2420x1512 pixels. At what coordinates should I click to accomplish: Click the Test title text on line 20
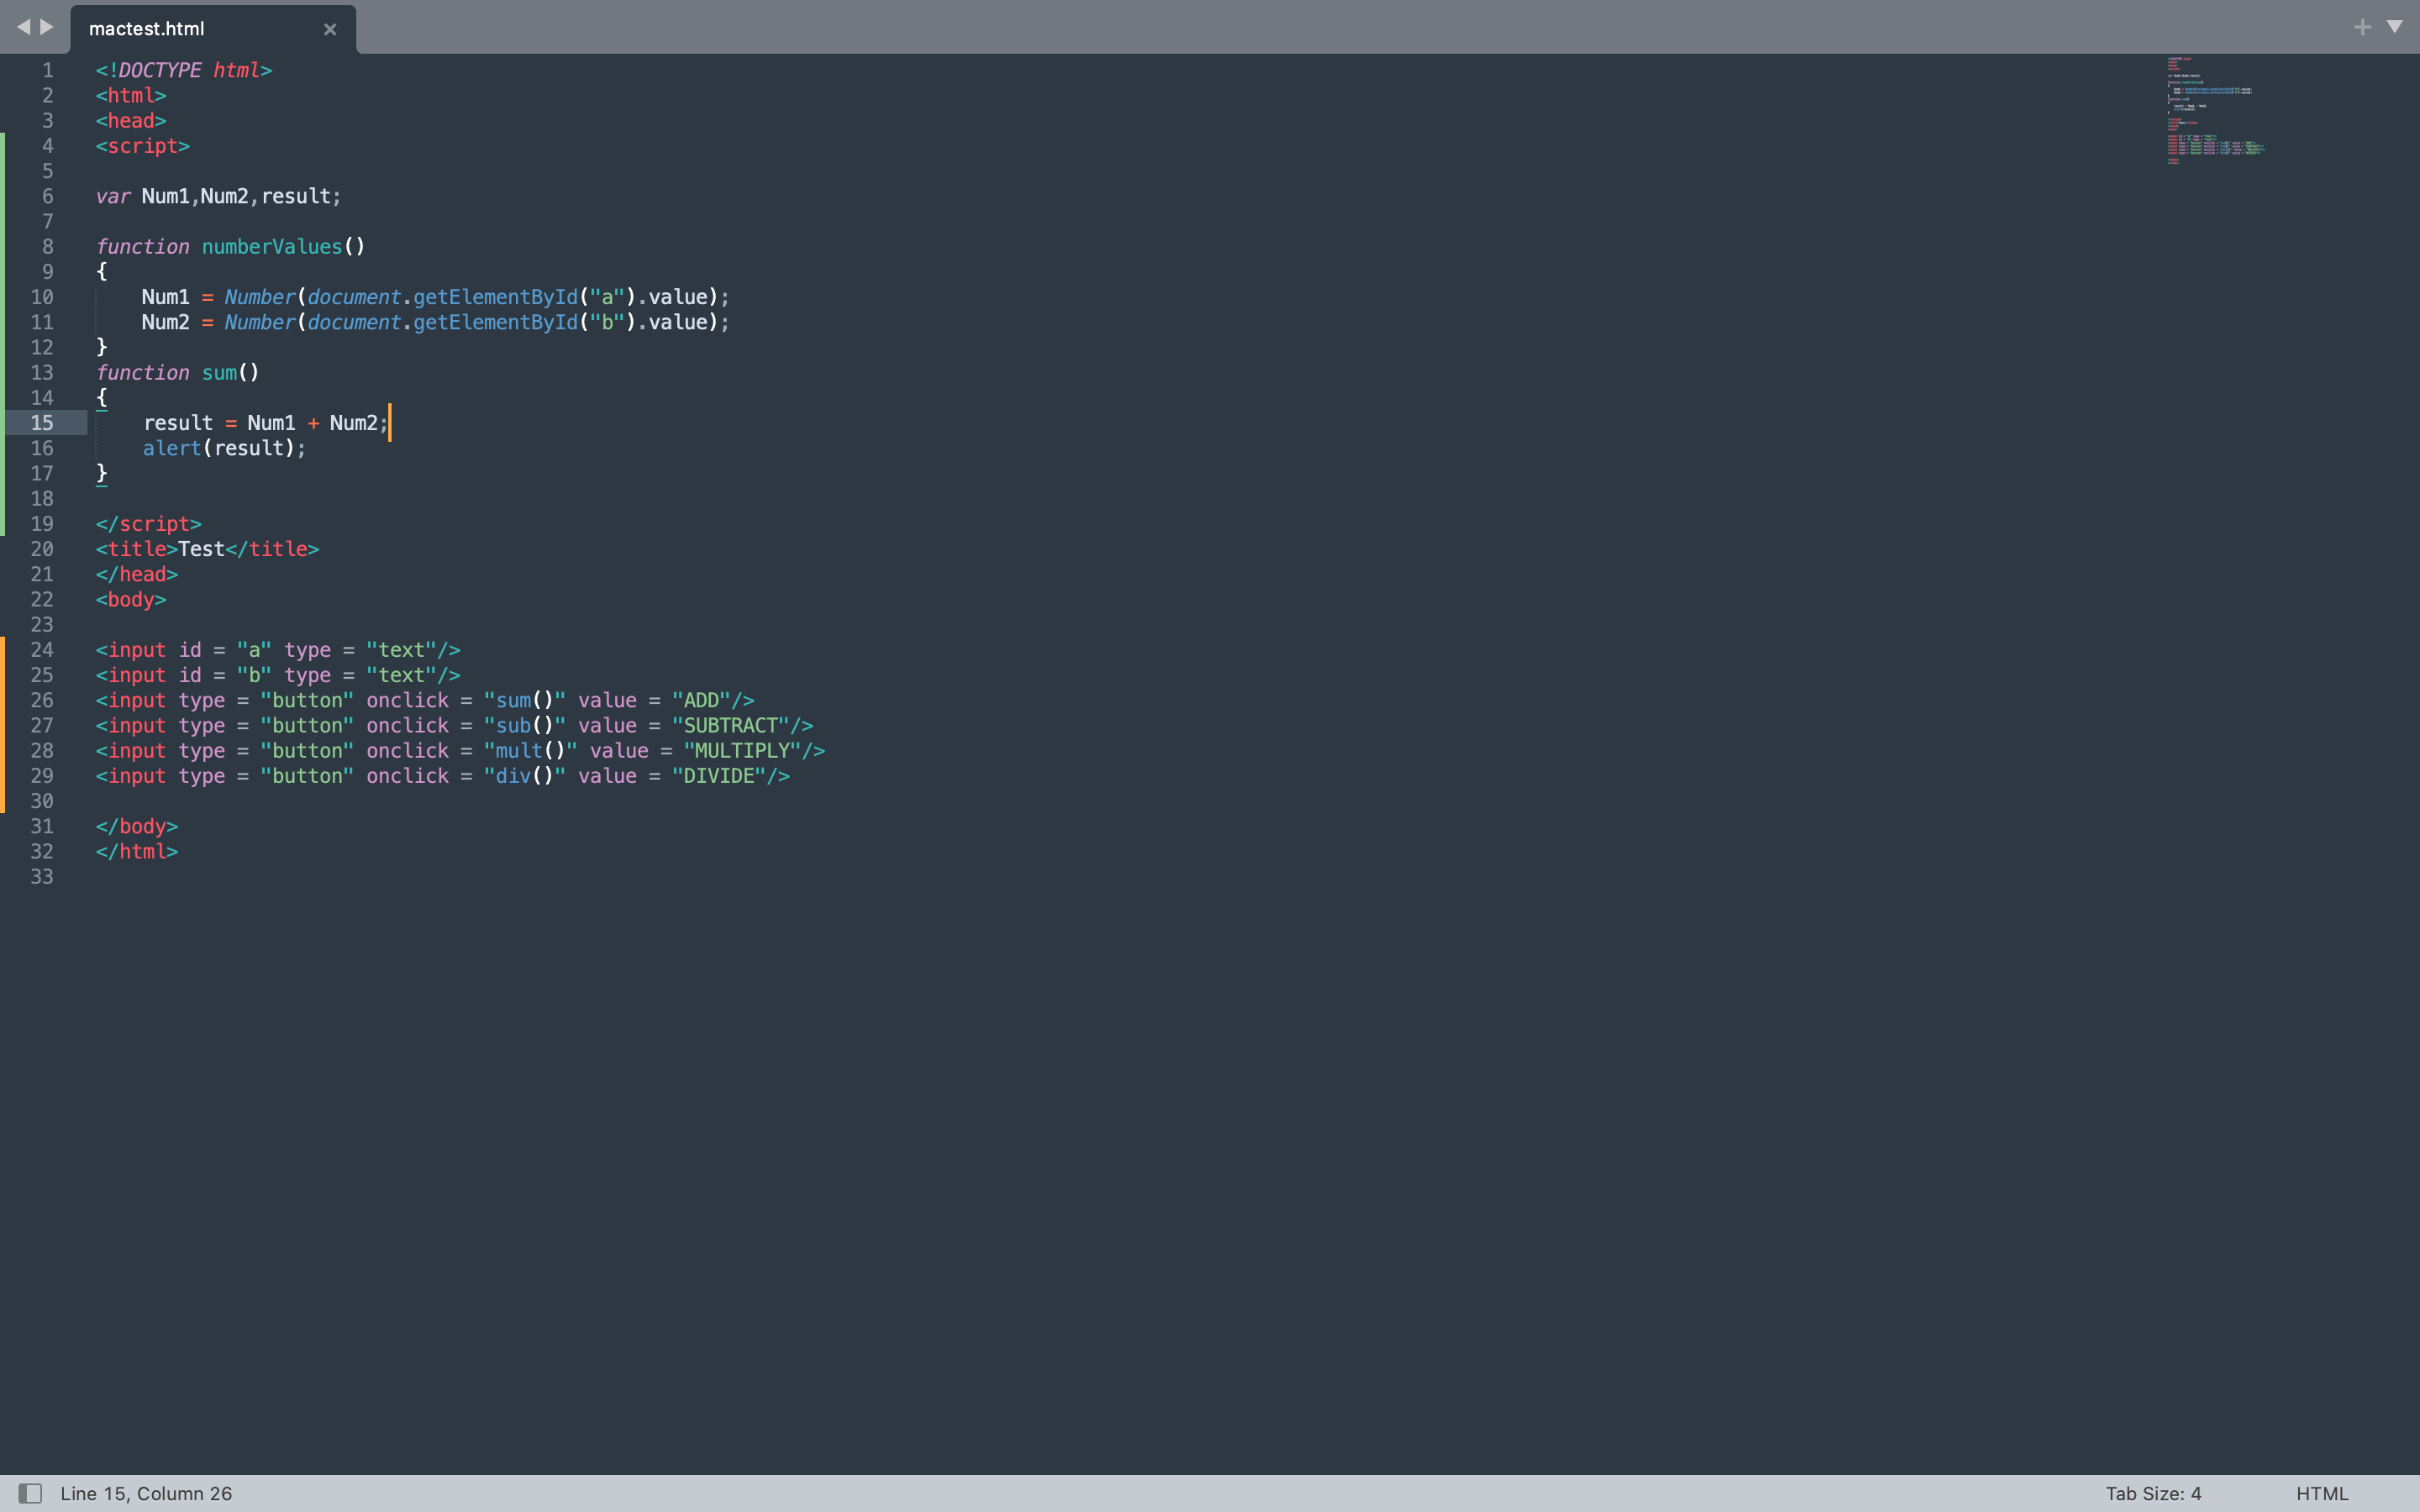[200, 548]
